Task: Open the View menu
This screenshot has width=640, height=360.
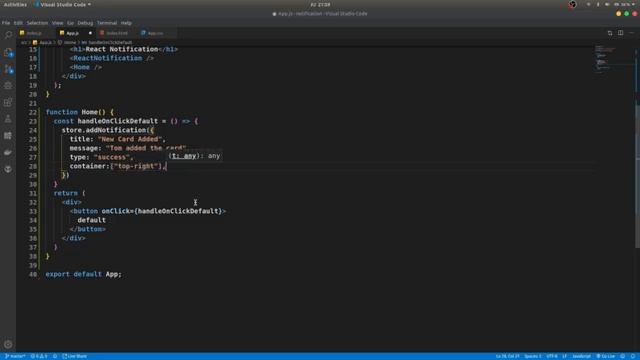Action: click(x=57, y=23)
